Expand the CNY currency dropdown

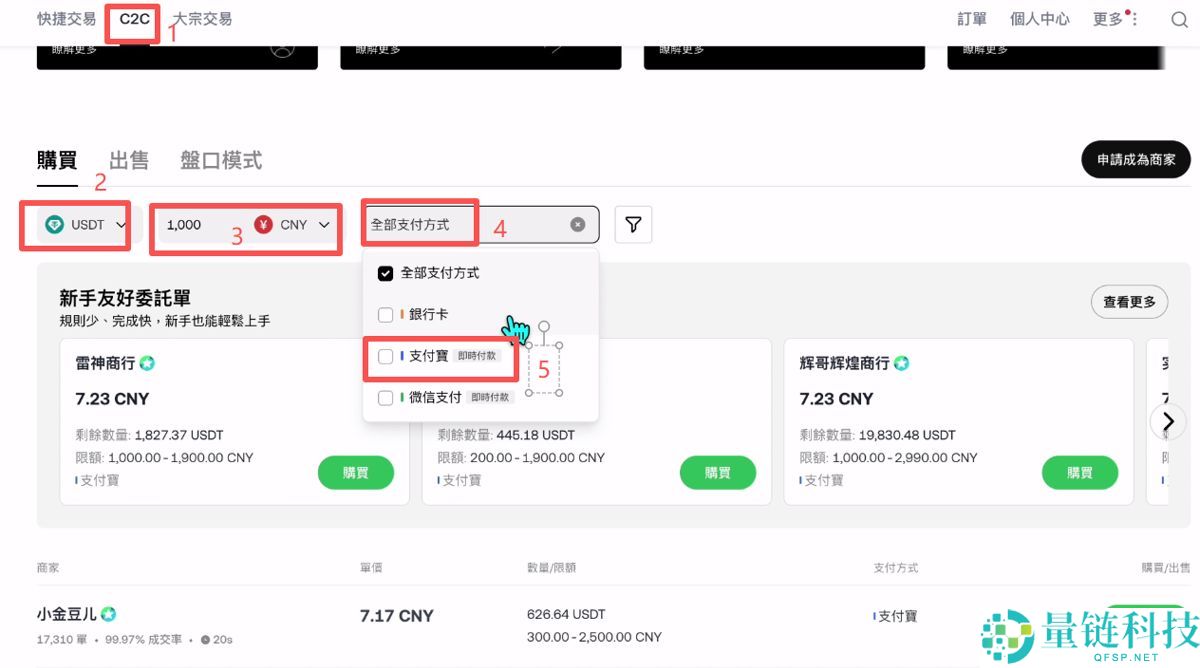pyautogui.click(x=323, y=225)
